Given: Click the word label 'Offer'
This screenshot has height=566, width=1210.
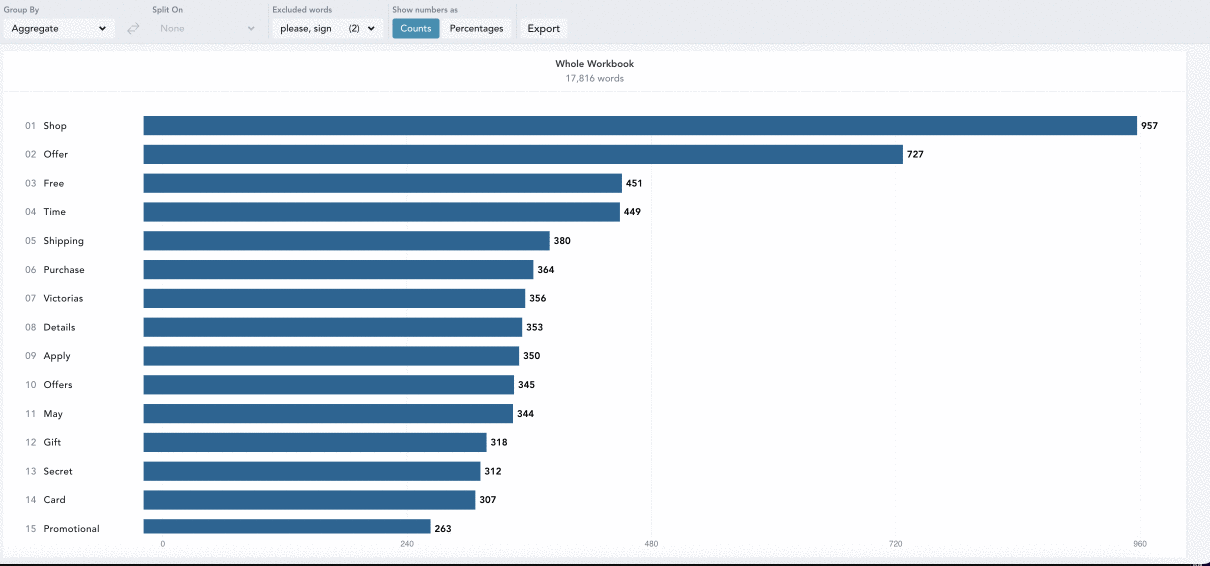Looking at the screenshot, I should pos(56,154).
